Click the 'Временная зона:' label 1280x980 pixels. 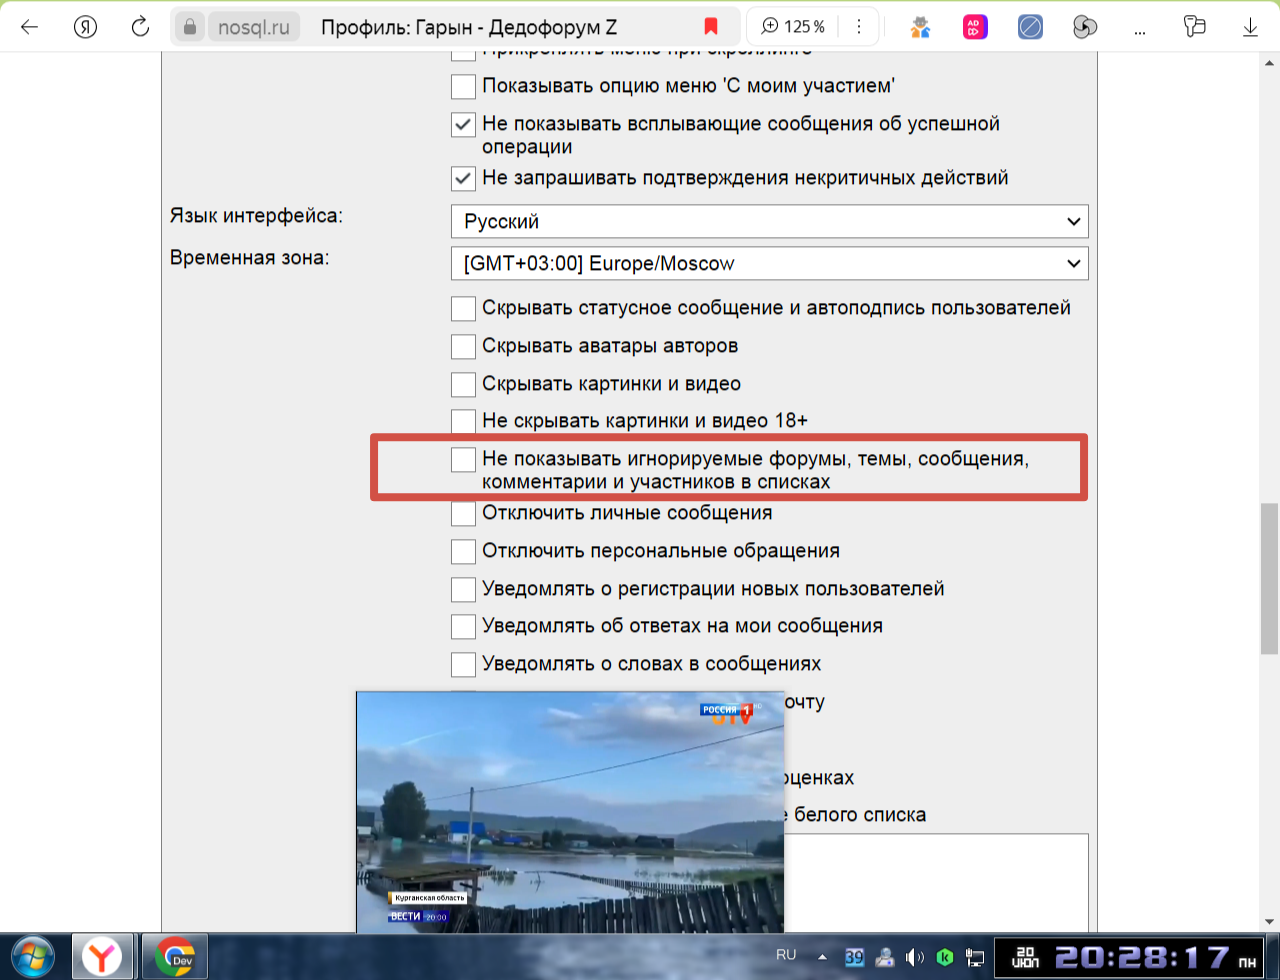coord(250,257)
